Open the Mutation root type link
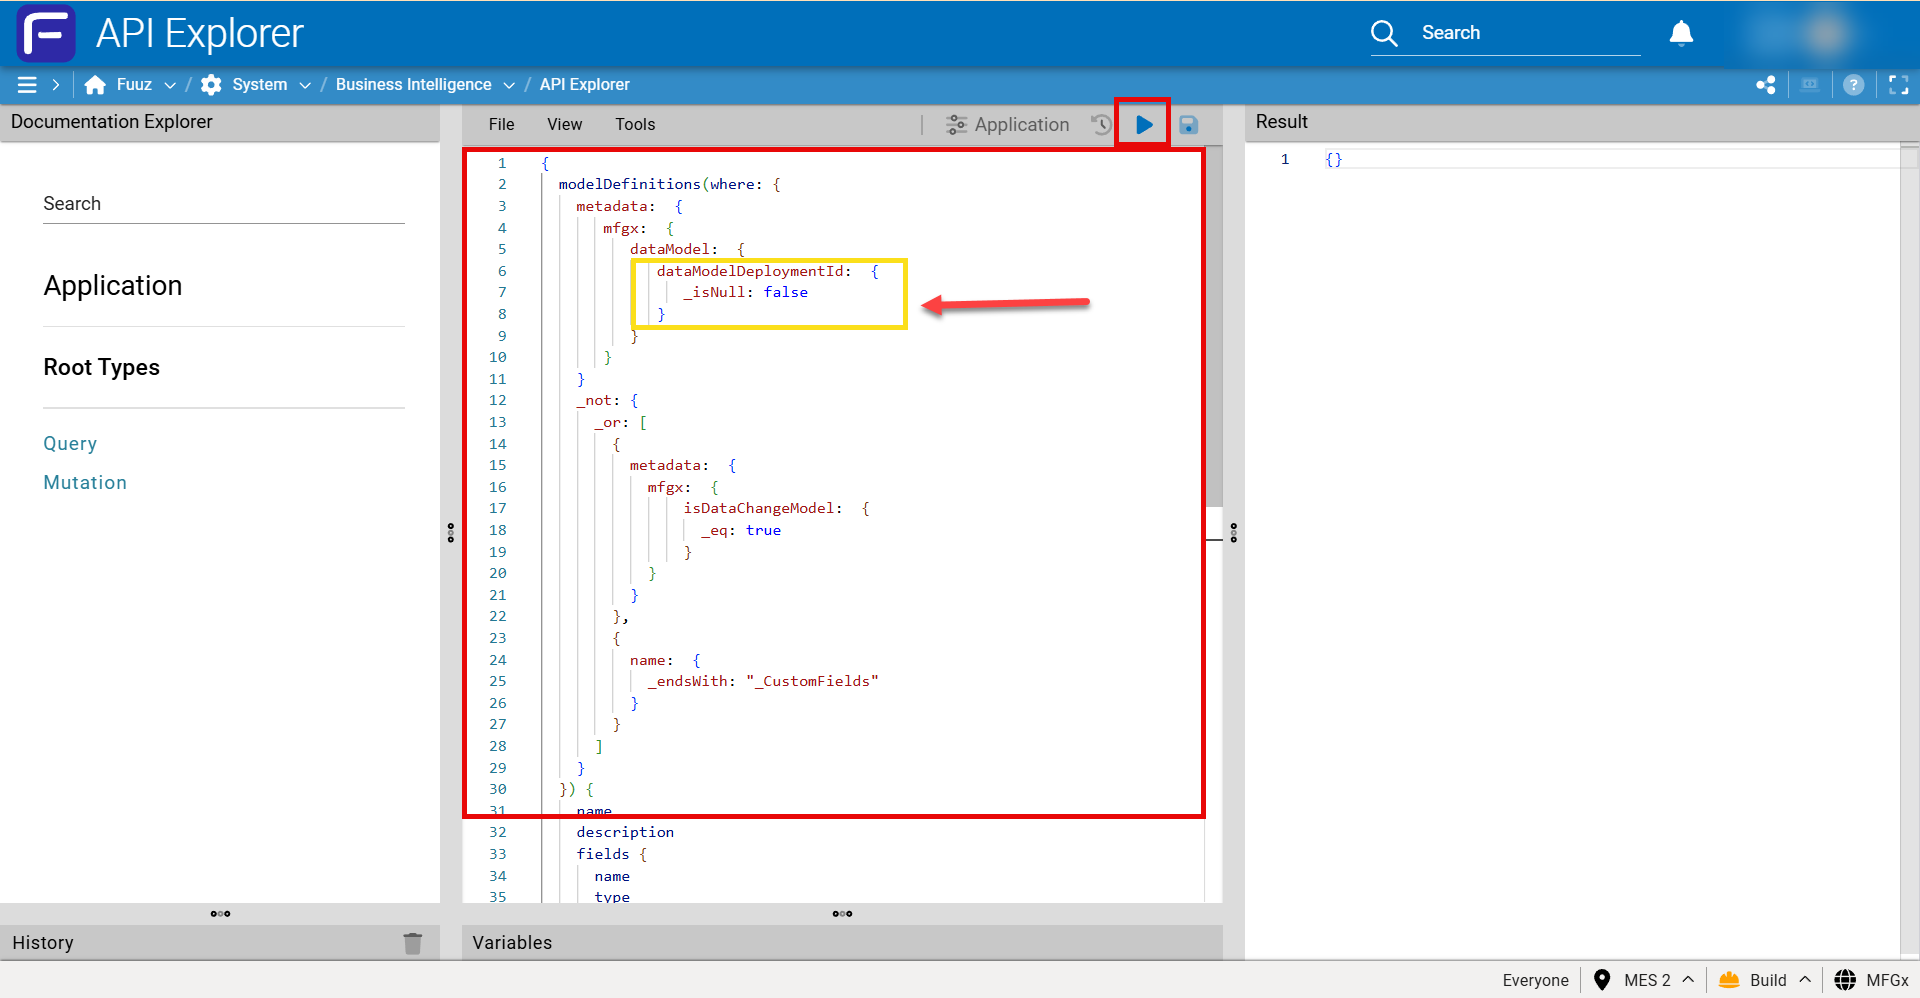1920x998 pixels. [x=85, y=483]
